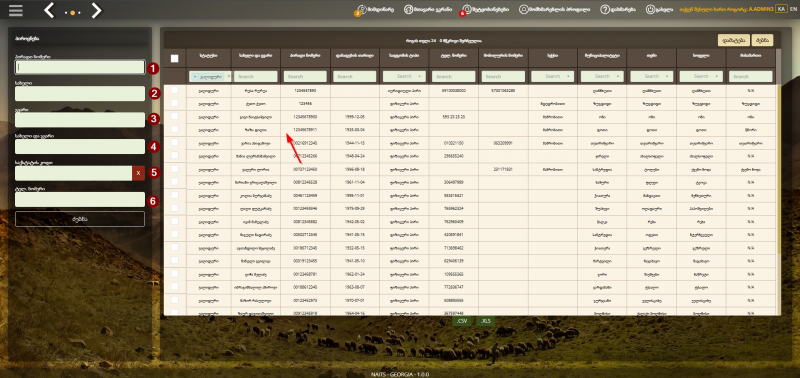Sort by the telephone number column header
Screen dimensions: 800x378
click(454, 55)
